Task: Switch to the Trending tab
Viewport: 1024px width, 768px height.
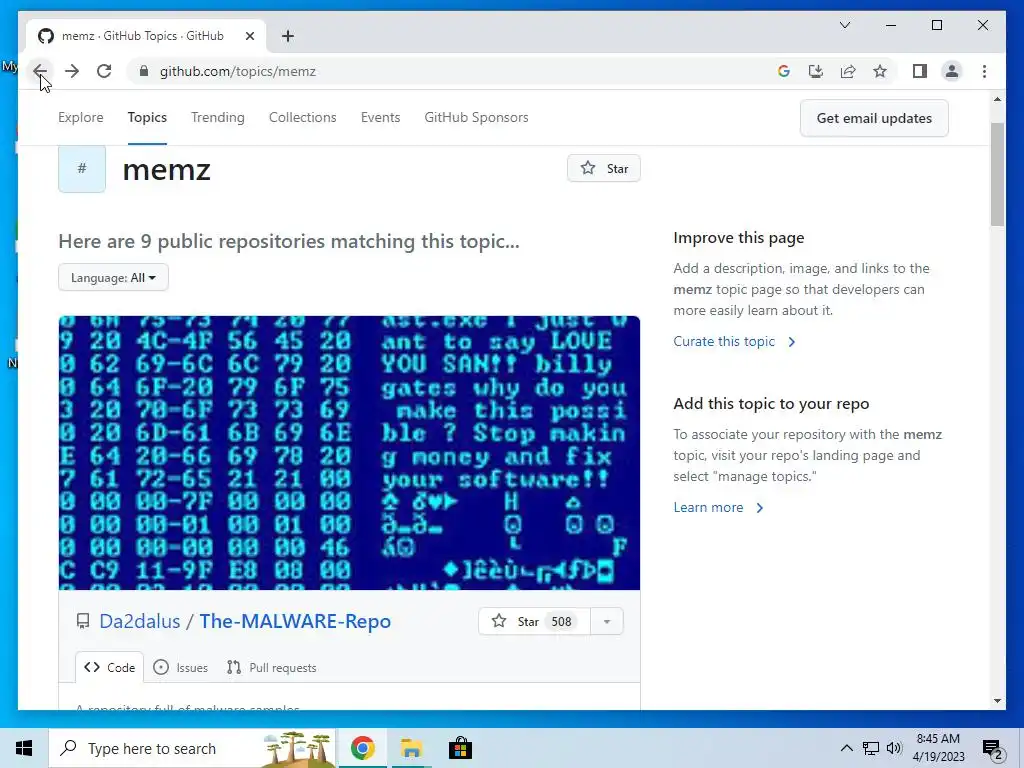Action: (x=217, y=118)
